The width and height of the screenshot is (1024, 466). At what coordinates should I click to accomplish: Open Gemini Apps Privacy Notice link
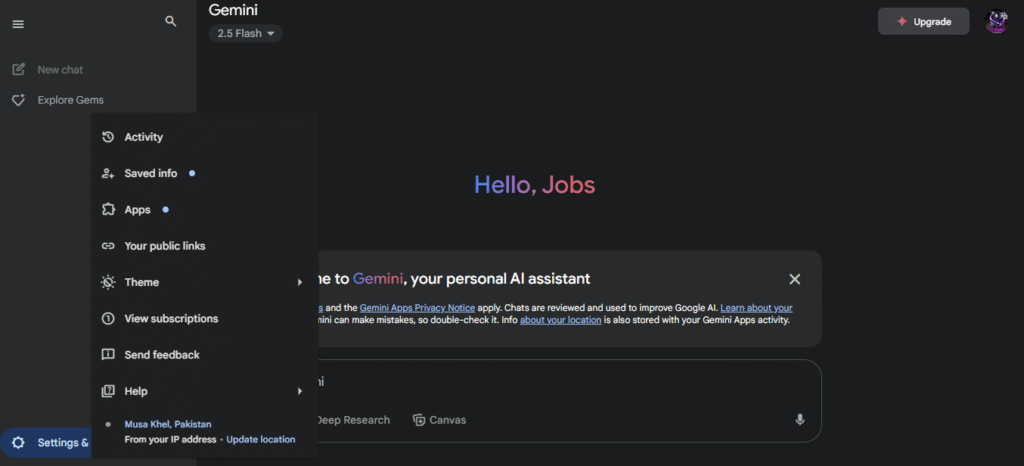(417, 308)
